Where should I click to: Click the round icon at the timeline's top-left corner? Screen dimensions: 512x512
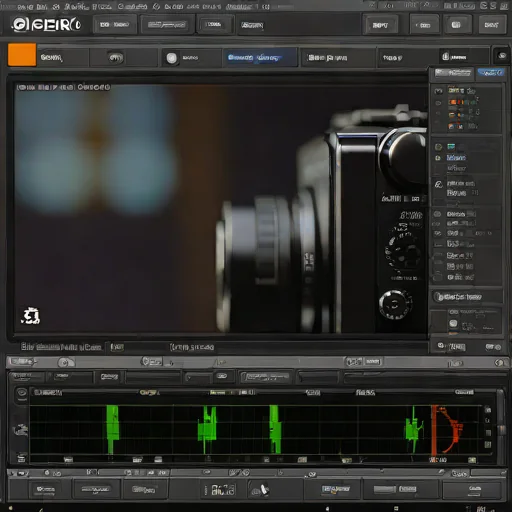(22, 393)
